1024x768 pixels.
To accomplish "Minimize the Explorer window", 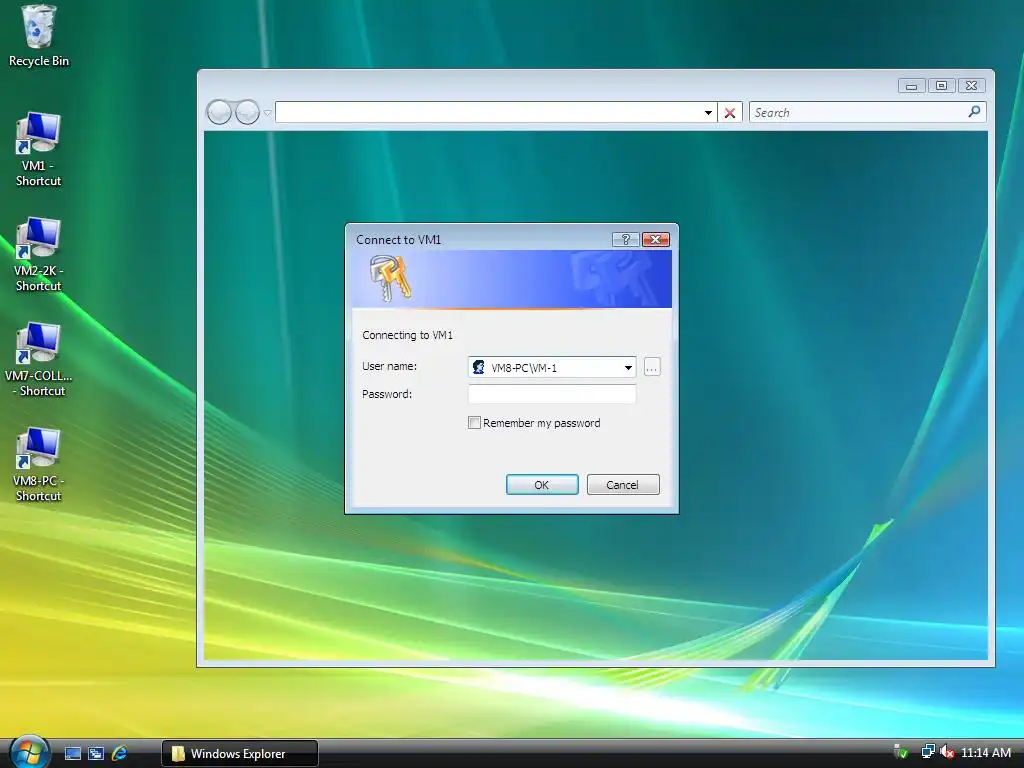I will click(x=911, y=86).
